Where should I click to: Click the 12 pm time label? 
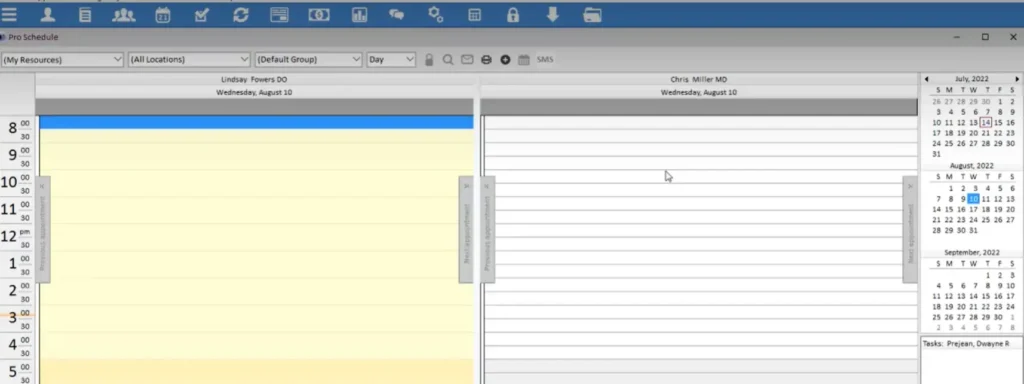coord(9,236)
